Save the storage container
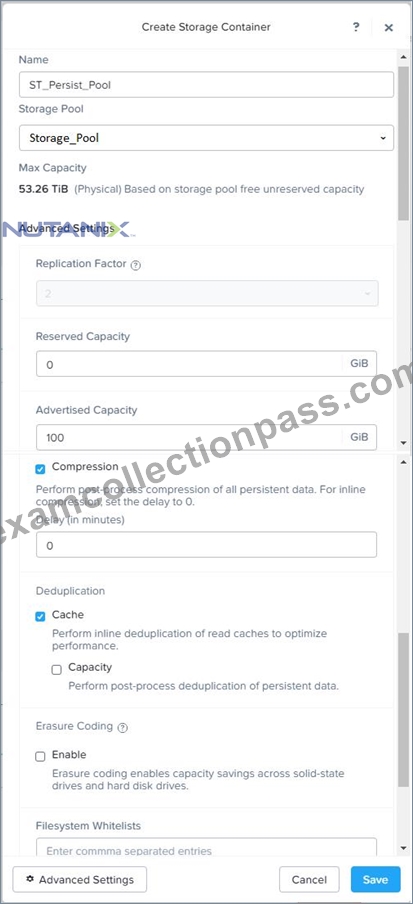The height and width of the screenshot is (904, 413). (x=376, y=880)
